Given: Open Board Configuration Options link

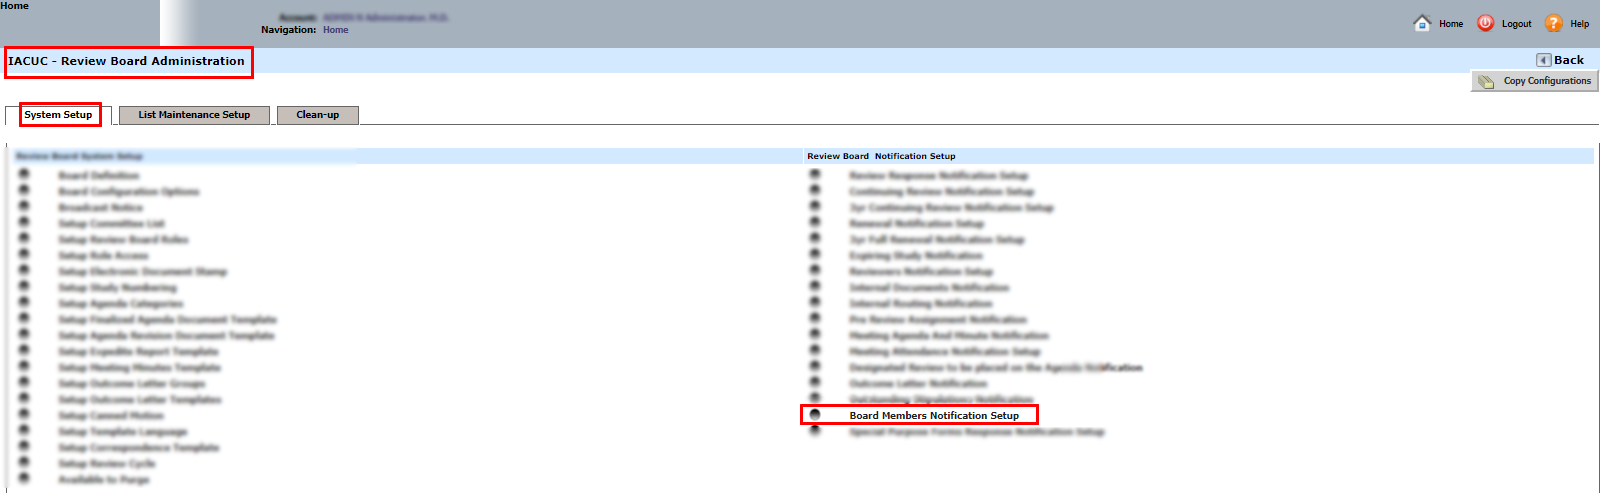Looking at the screenshot, I should [129, 192].
